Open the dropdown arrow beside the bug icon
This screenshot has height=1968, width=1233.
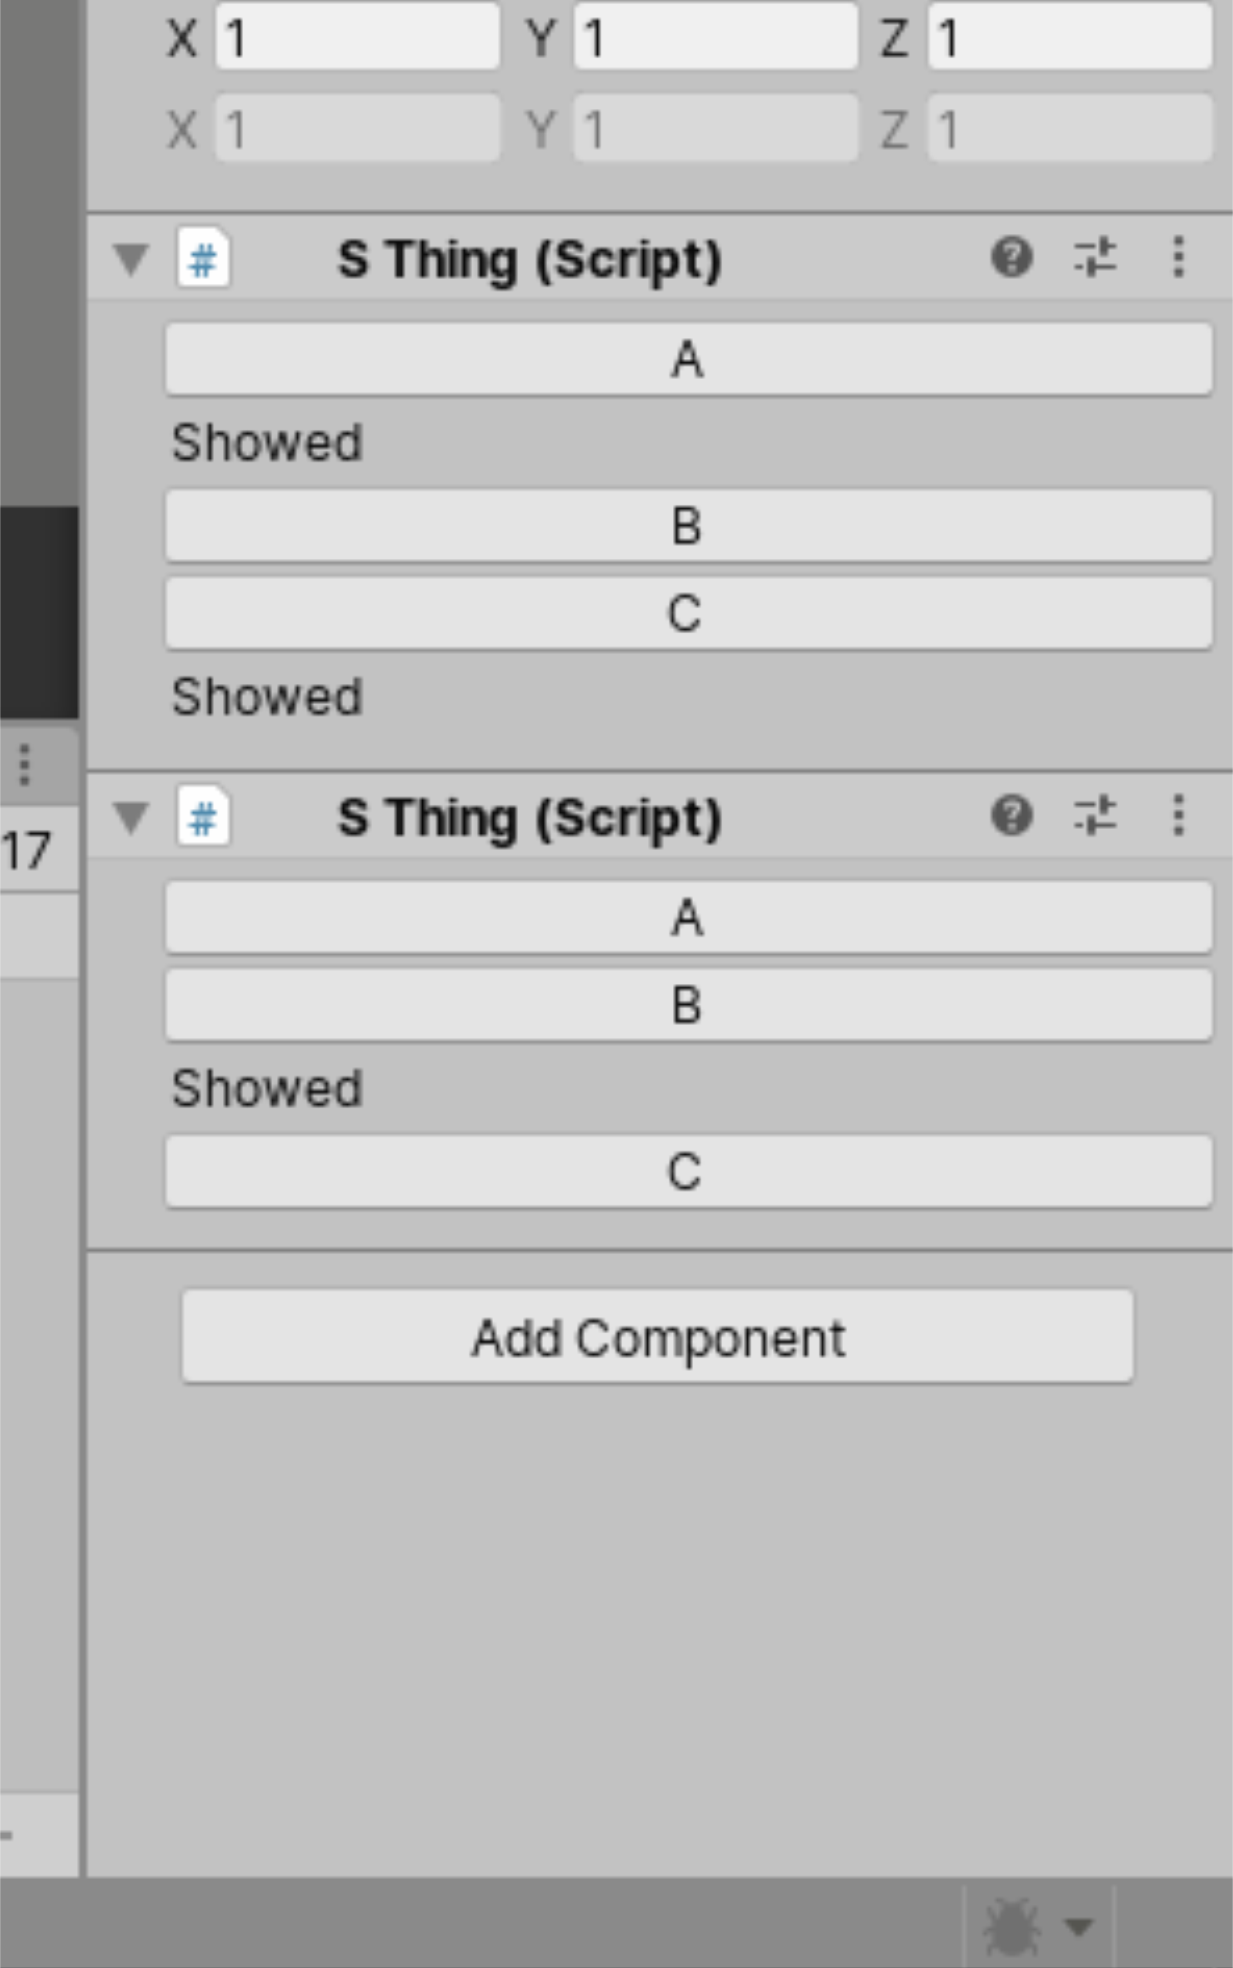(x=1078, y=1926)
